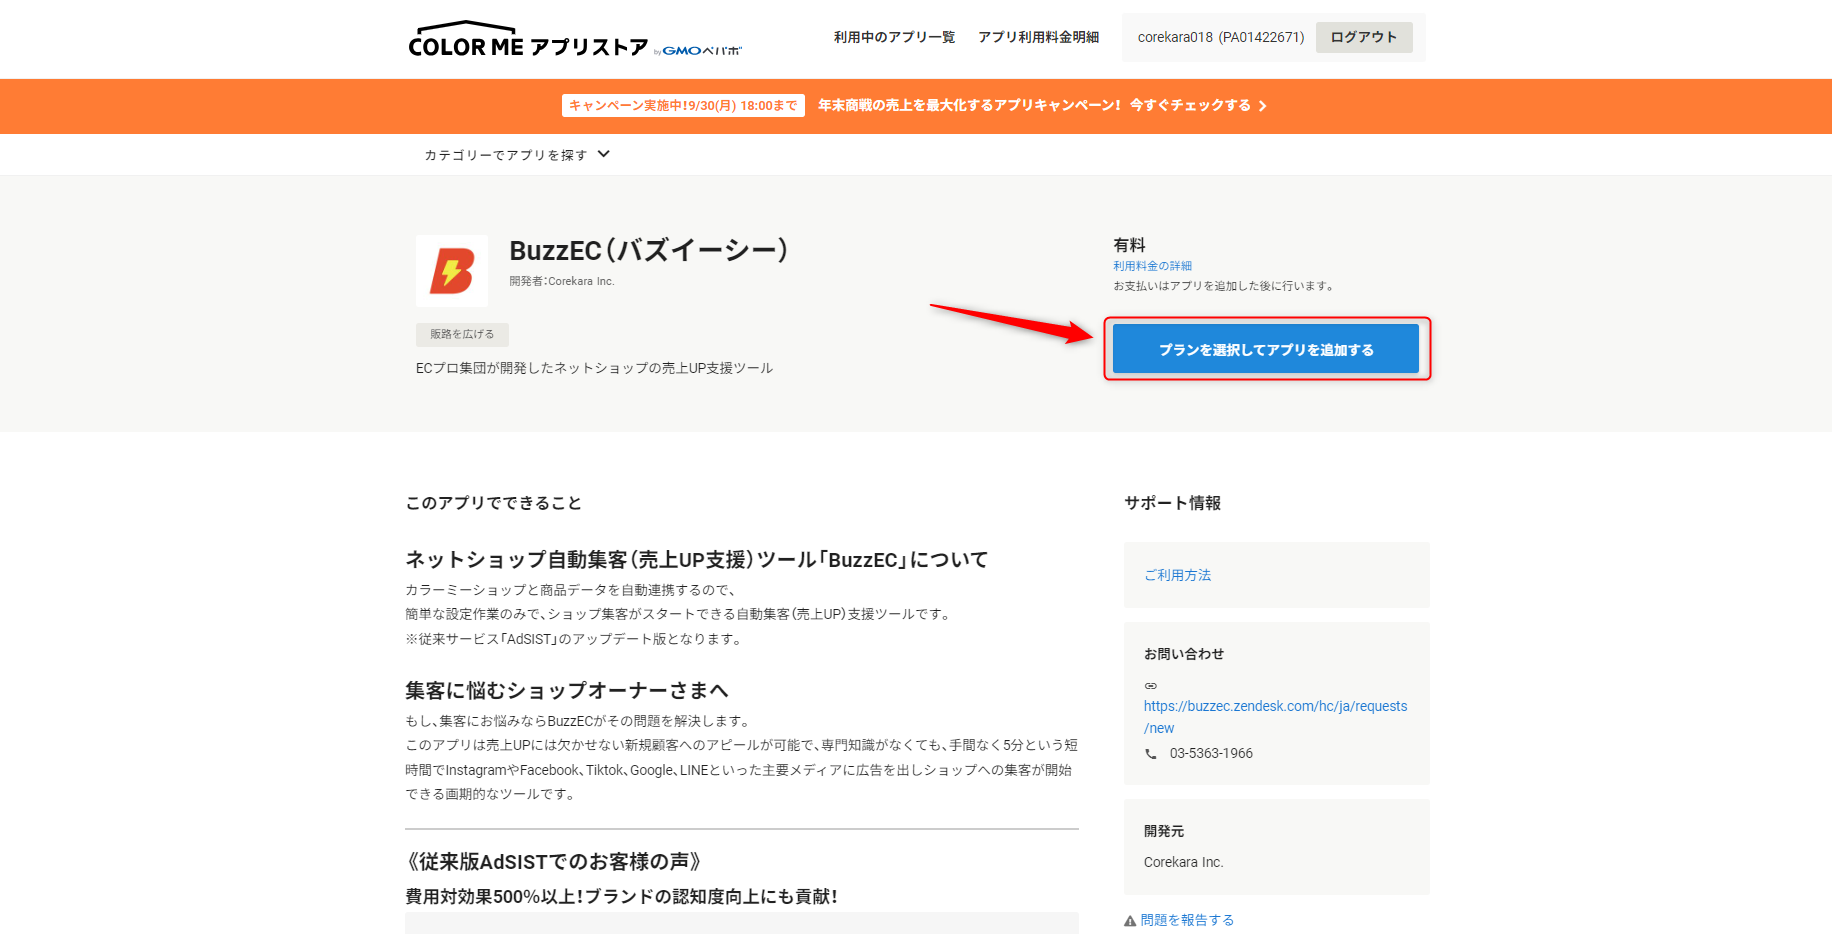The image size is (1832, 934).
Task: Click 問題を報告する link
Action: click(x=1187, y=920)
